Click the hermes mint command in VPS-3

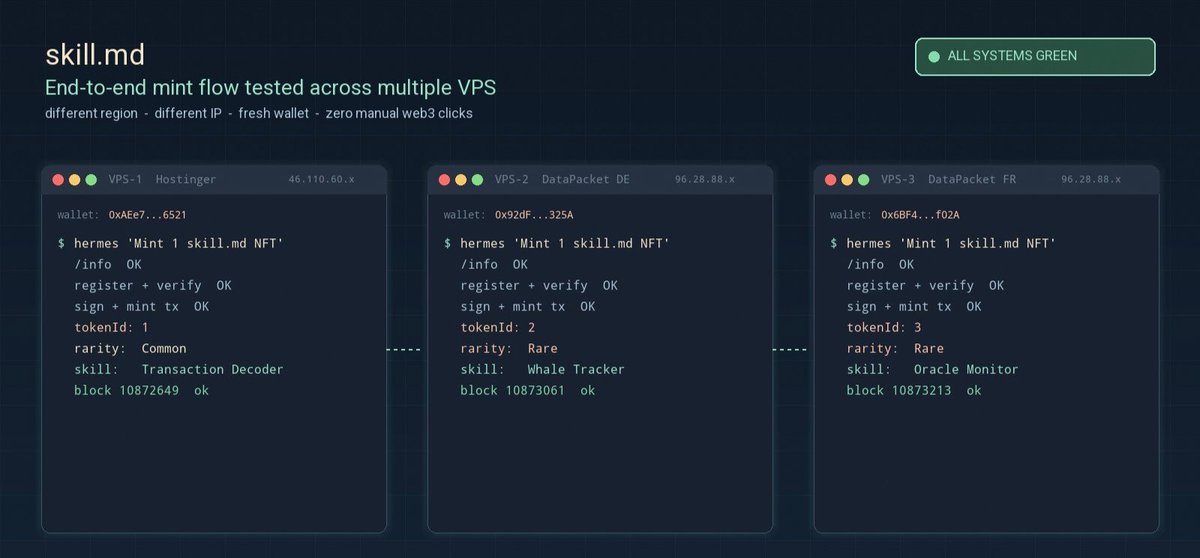coord(943,243)
